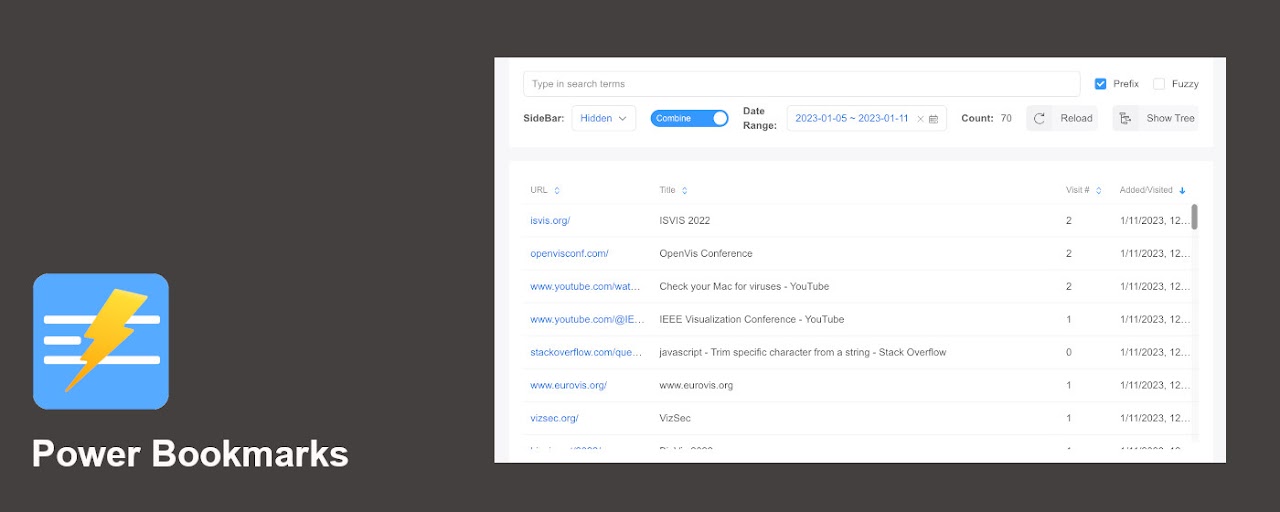Viewport: 1280px width, 512px height.
Task: Click the search terms input field
Action: 801,84
